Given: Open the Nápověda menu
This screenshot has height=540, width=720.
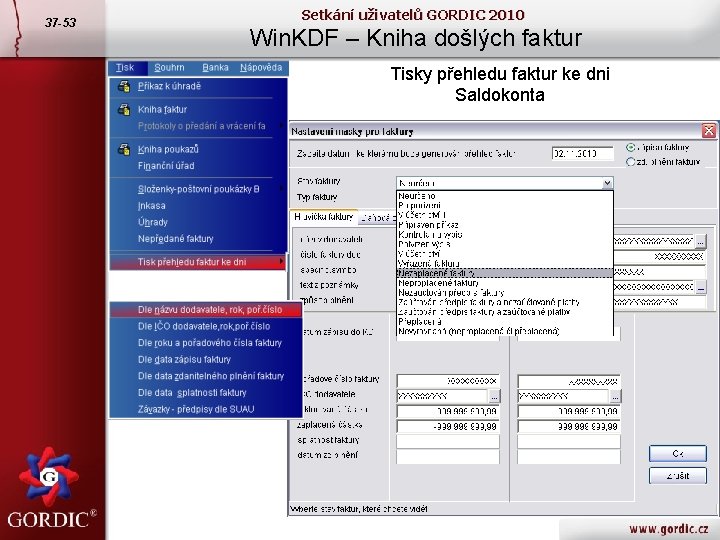Looking at the screenshot, I should pos(261,68).
